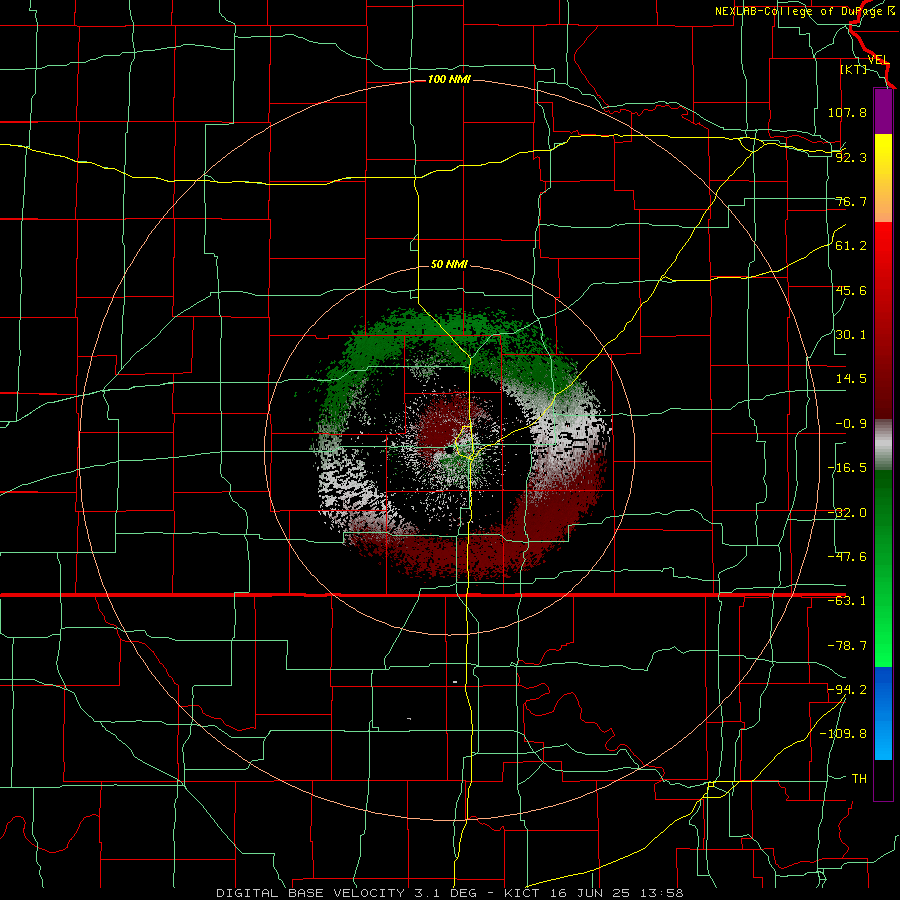Viewport: 900px width, 900px height.
Task: Click the 107.8 velocity scale value
Action: (847, 112)
